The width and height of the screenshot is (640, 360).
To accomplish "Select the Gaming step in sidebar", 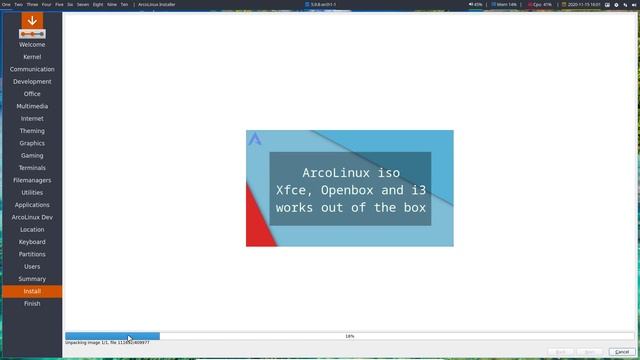I will pyautogui.click(x=32, y=156).
